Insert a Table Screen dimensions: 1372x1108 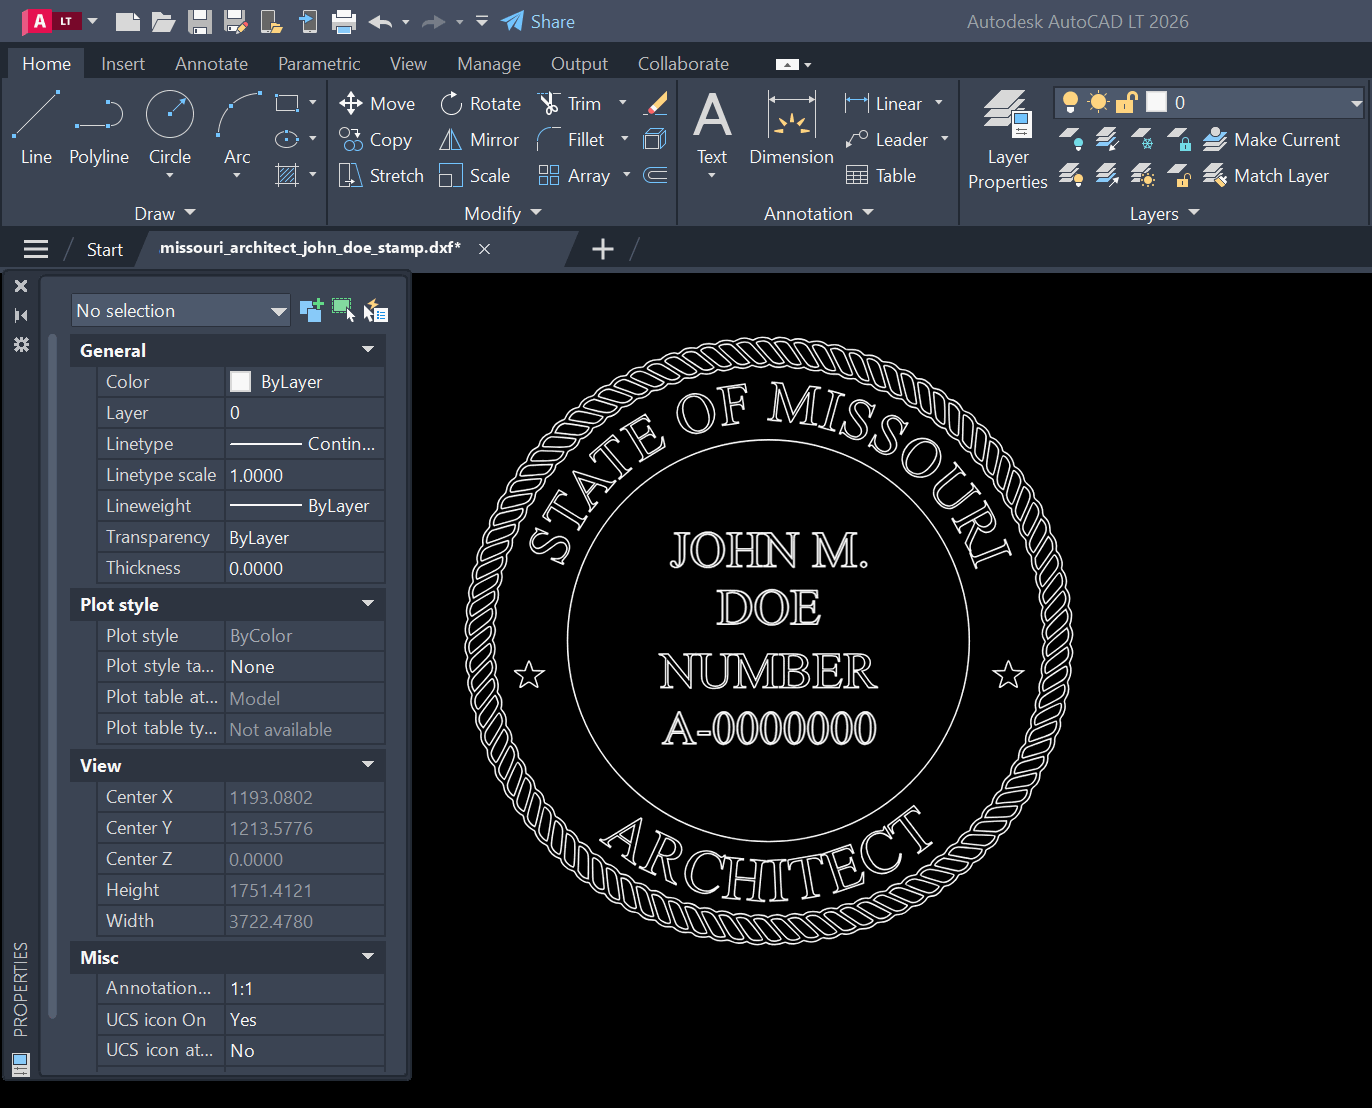(881, 175)
